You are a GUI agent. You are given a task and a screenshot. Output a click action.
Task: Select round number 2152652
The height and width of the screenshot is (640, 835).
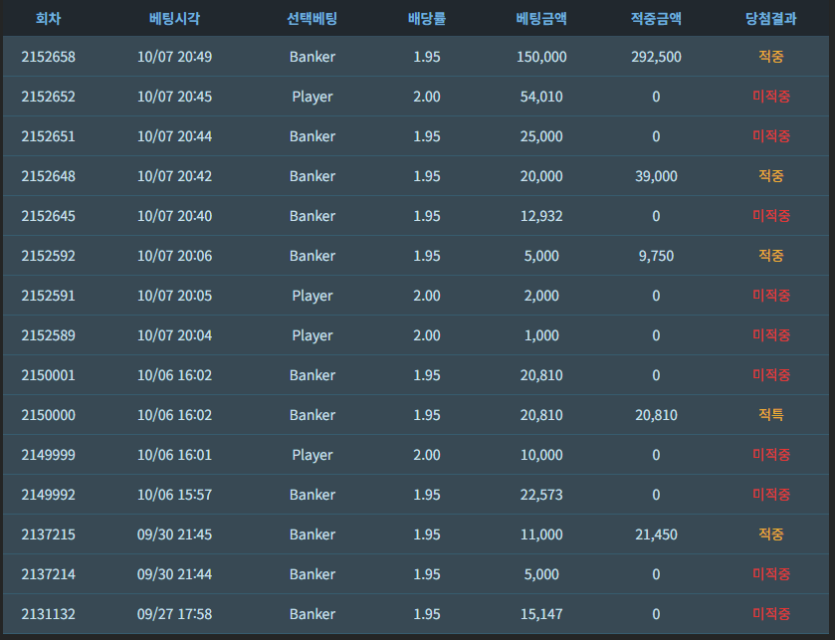coord(48,96)
